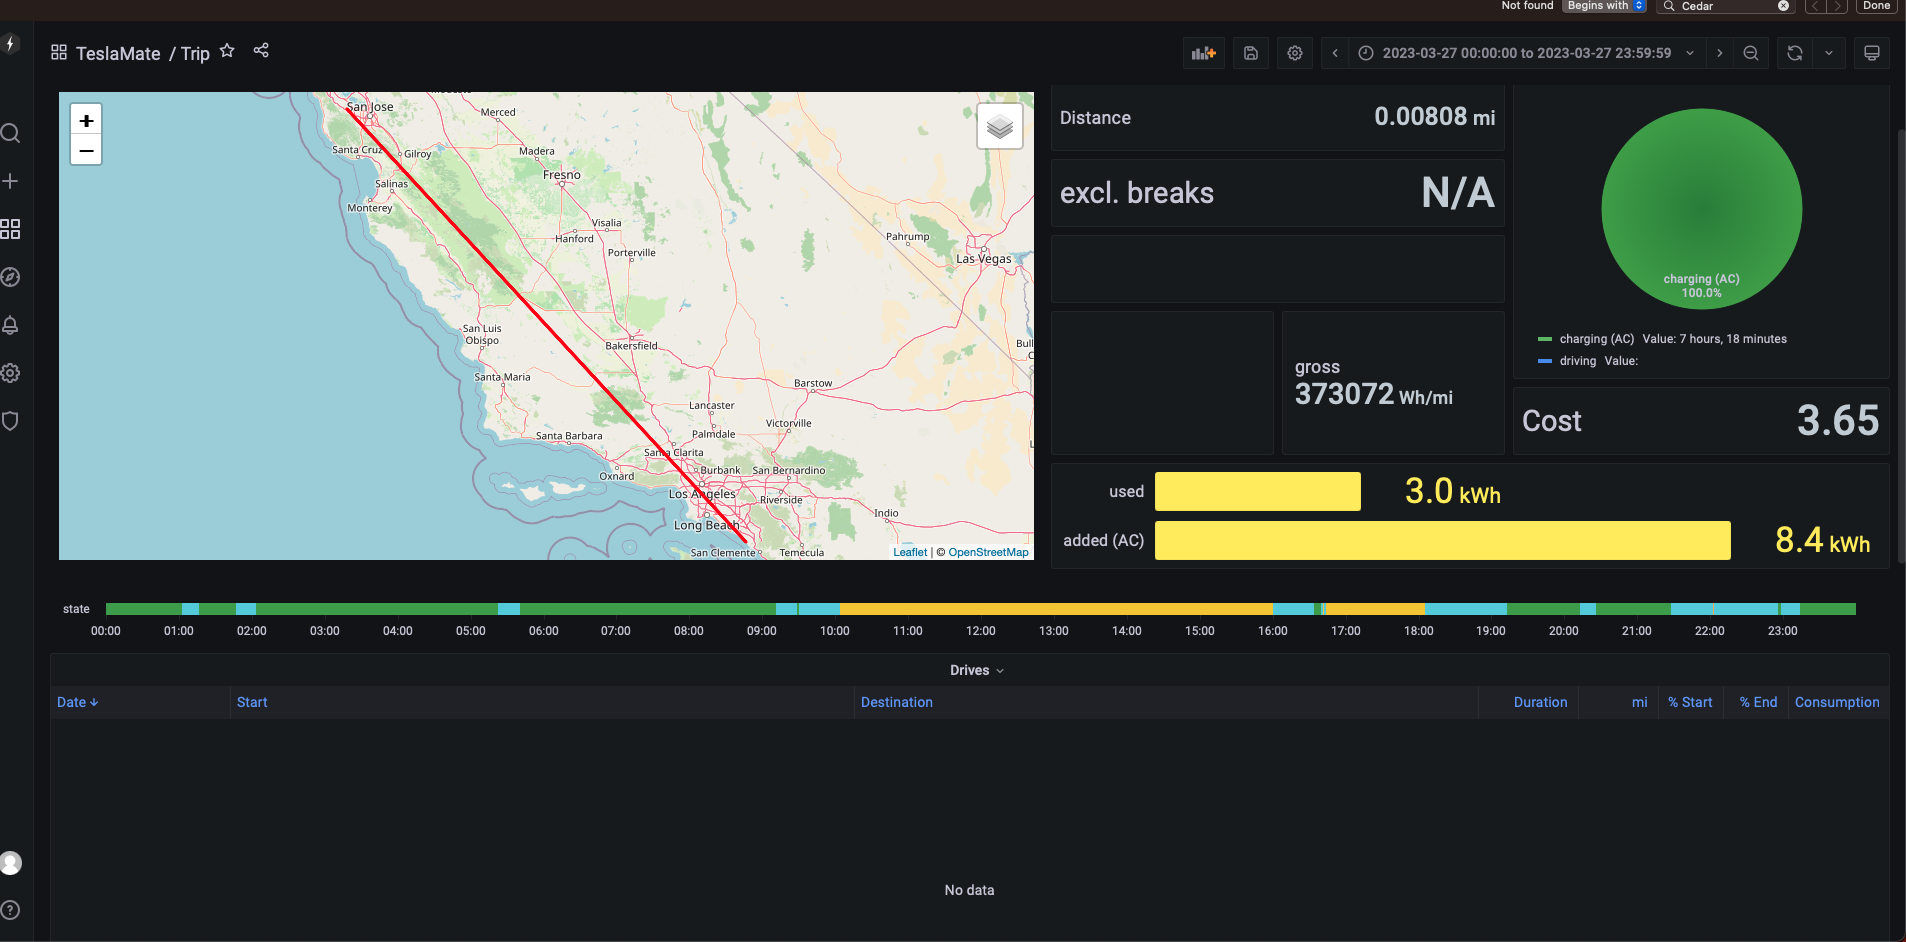Enable TV kiosk mode
1906x942 pixels.
point(1870,52)
